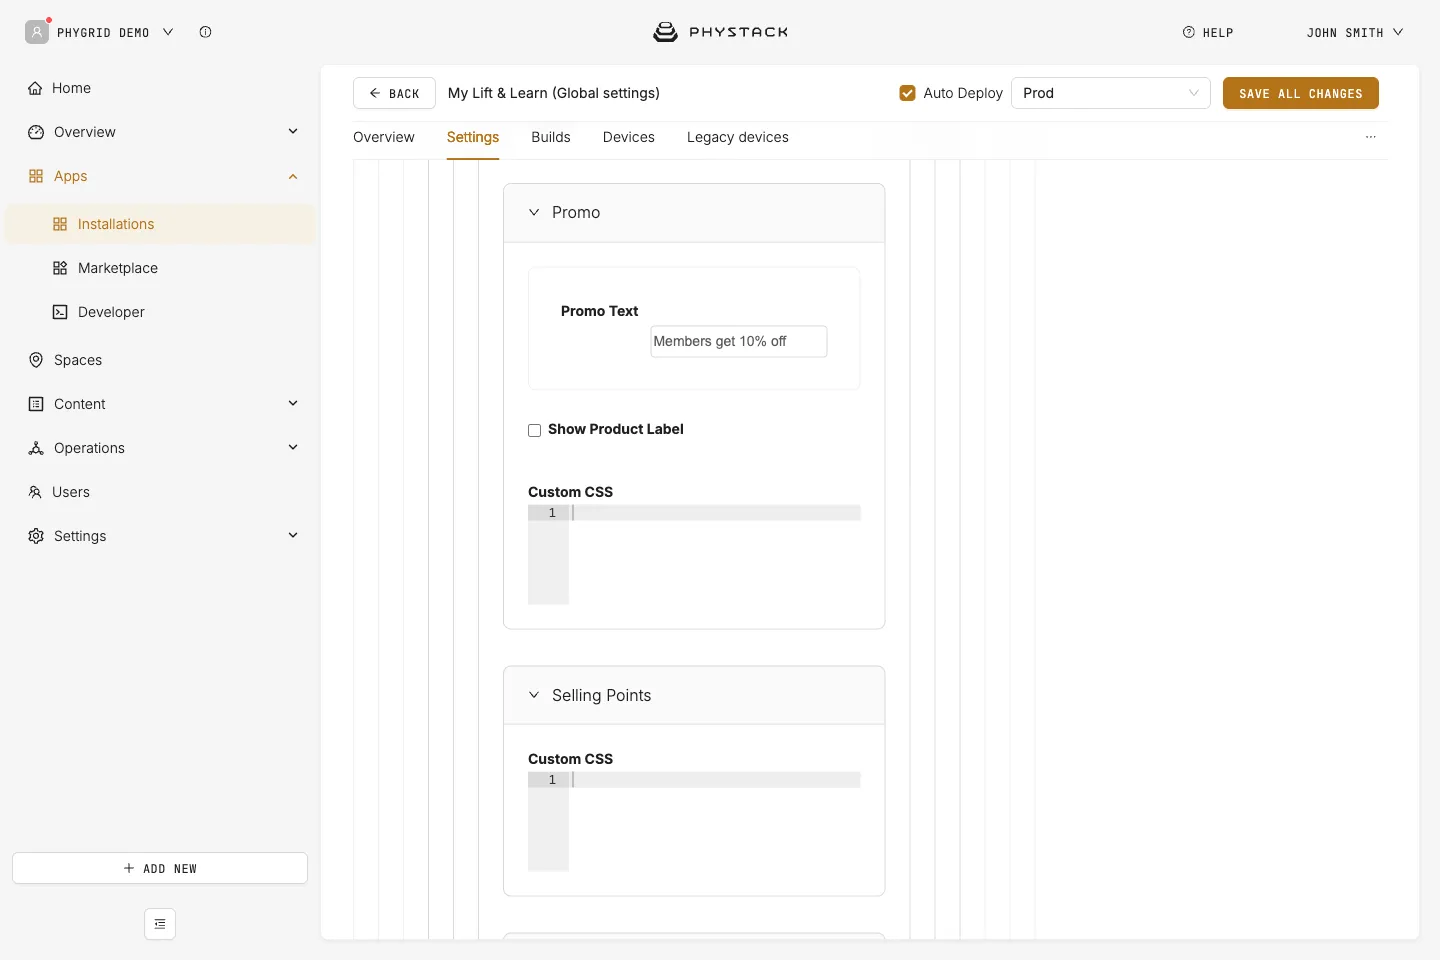Viewport: 1440px width, 960px height.
Task: Click the Home icon in sidebar
Action: 35,88
